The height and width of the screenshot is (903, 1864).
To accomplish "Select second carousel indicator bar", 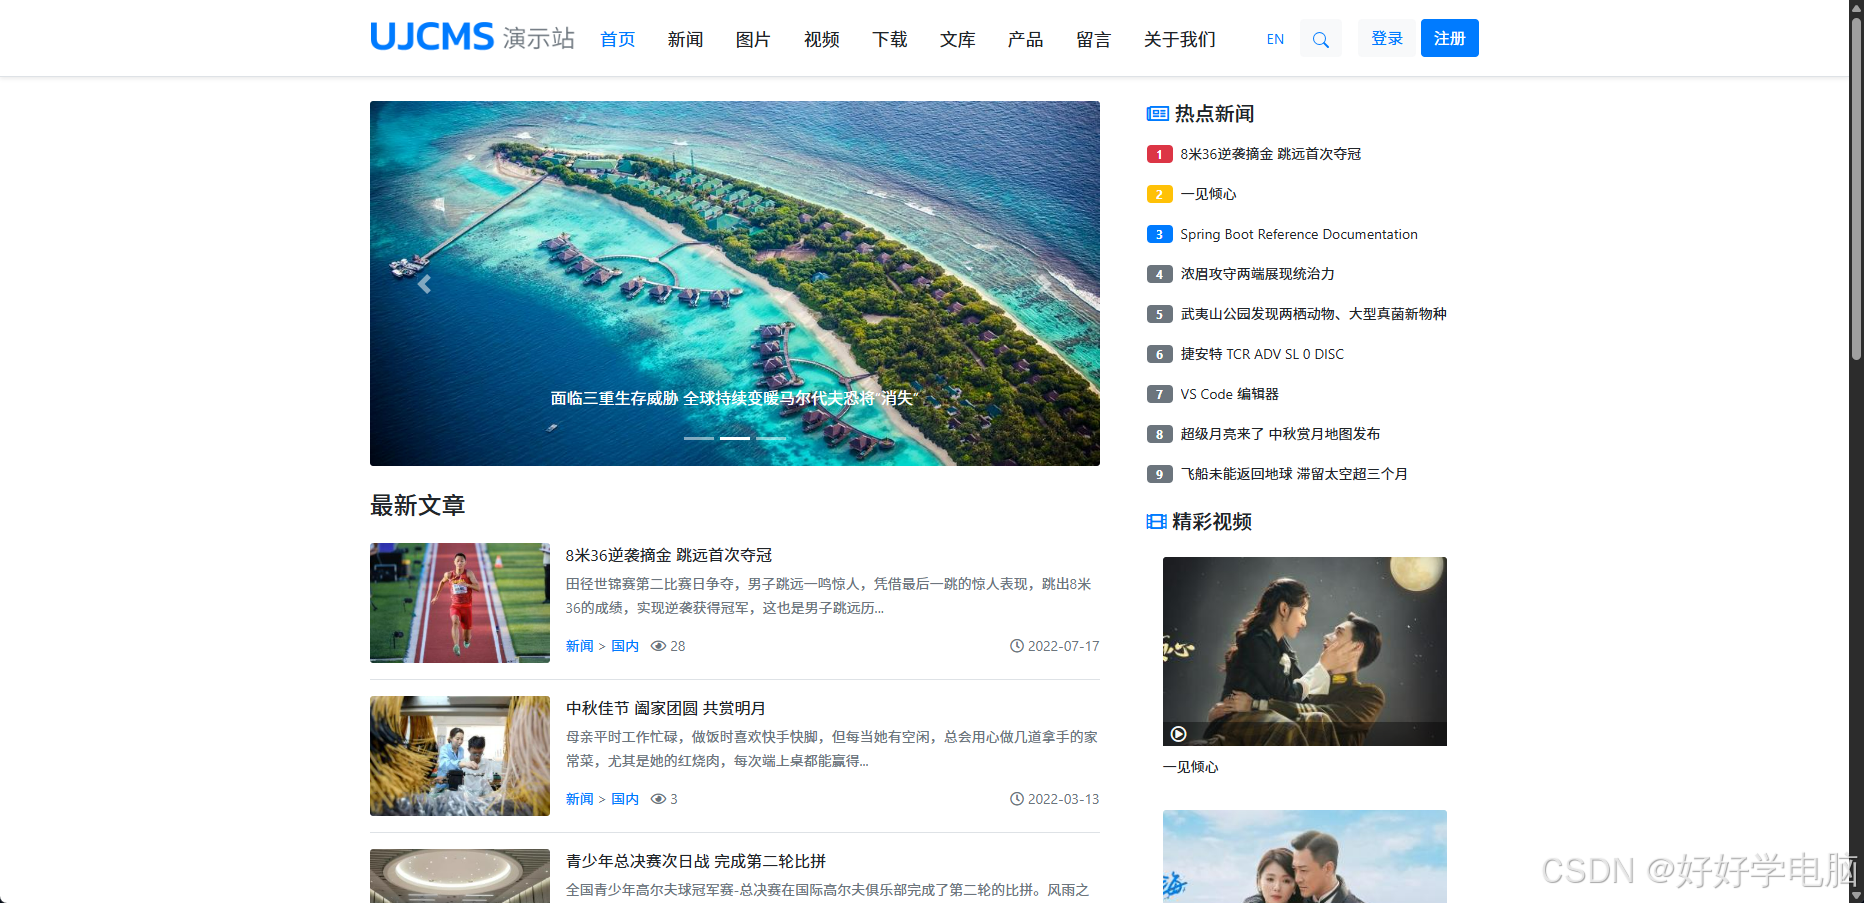I will [735, 438].
